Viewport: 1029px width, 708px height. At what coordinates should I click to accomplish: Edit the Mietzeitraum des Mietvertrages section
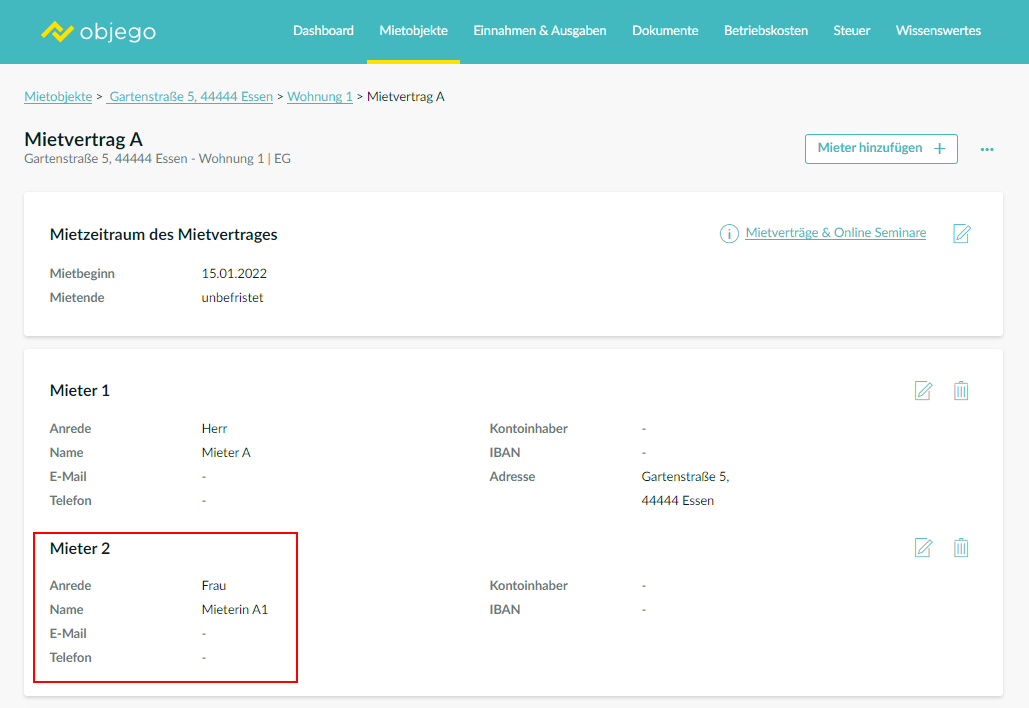click(961, 234)
